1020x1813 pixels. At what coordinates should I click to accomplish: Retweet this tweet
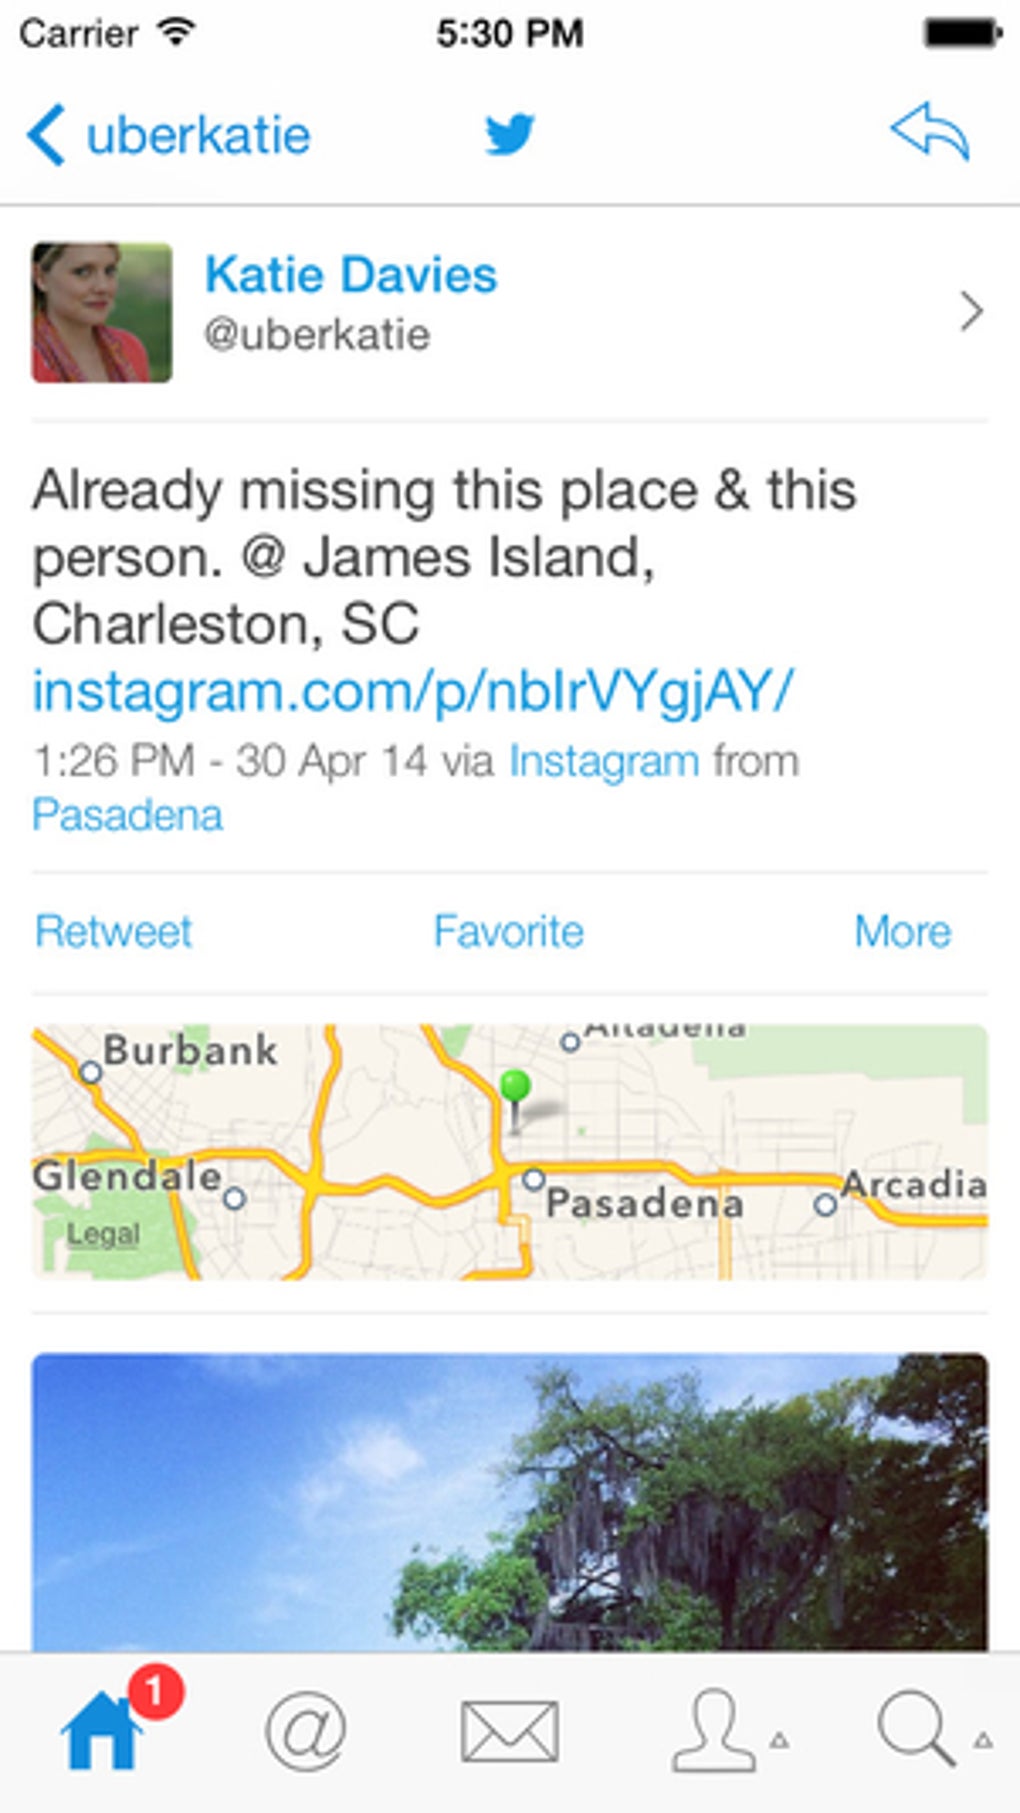113,932
